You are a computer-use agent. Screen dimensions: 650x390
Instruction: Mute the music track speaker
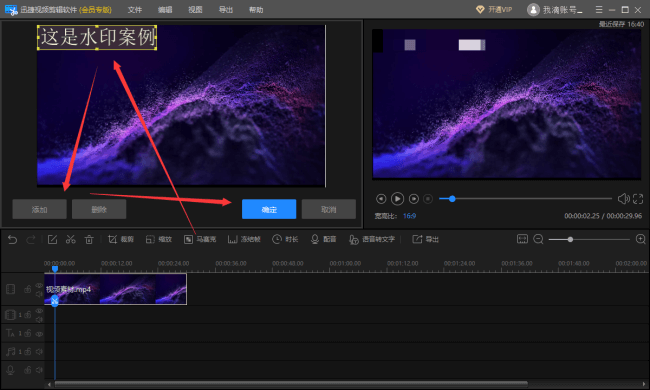[x=39, y=351]
